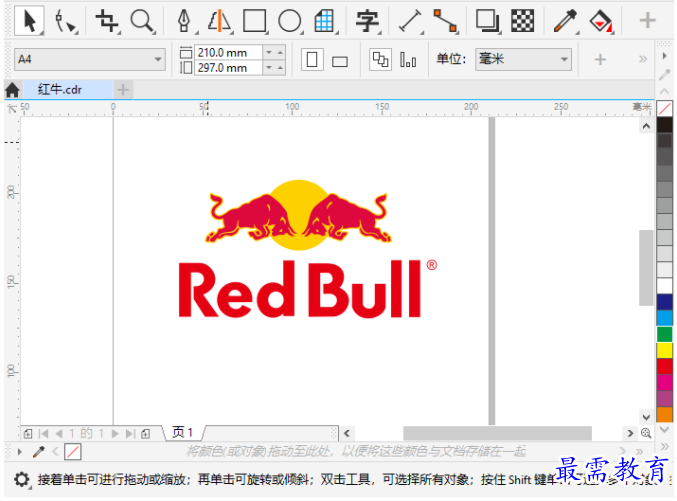Open document palette flyout arrow
The width and height of the screenshot is (677, 501).
[19, 452]
